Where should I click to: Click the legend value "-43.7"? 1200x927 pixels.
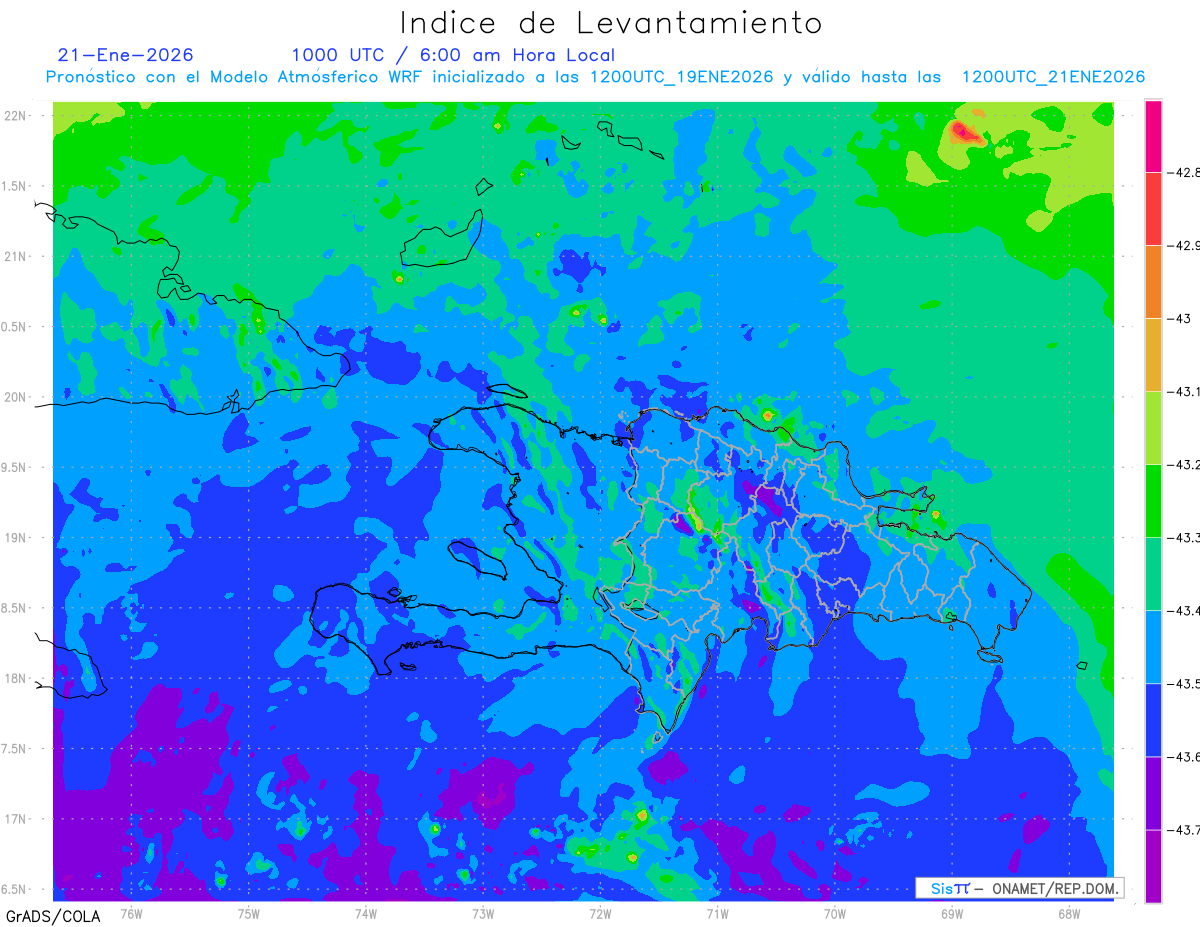tap(1184, 829)
